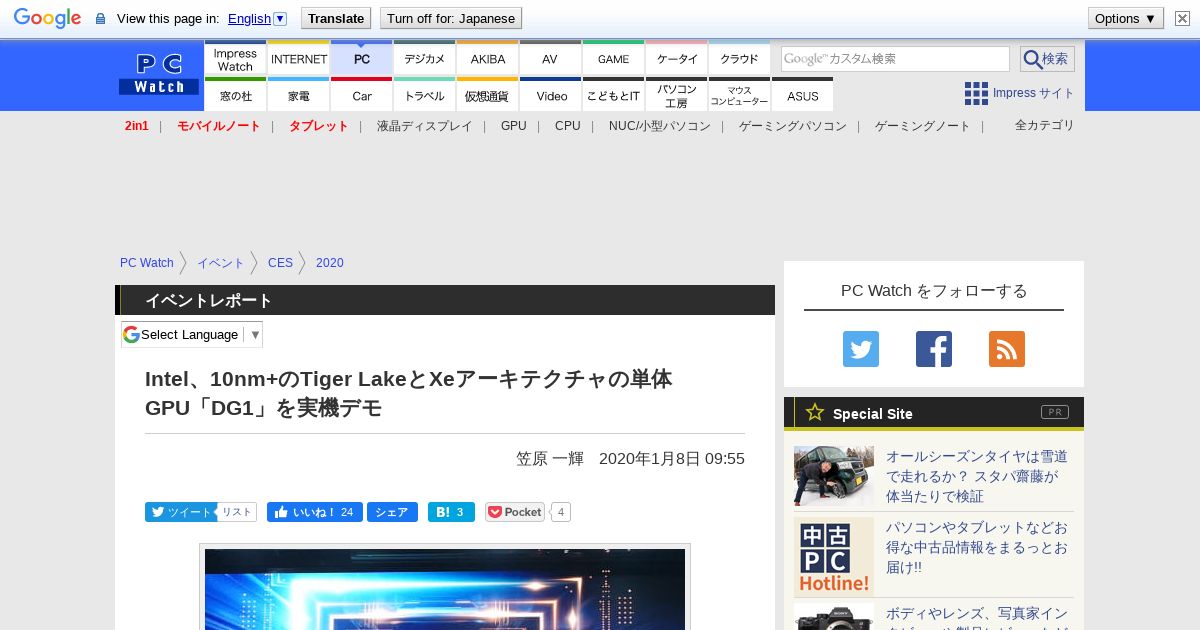Image resolution: width=1200 pixels, height=630 pixels.
Task: Click the PC Watch logo
Action: point(159,75)
